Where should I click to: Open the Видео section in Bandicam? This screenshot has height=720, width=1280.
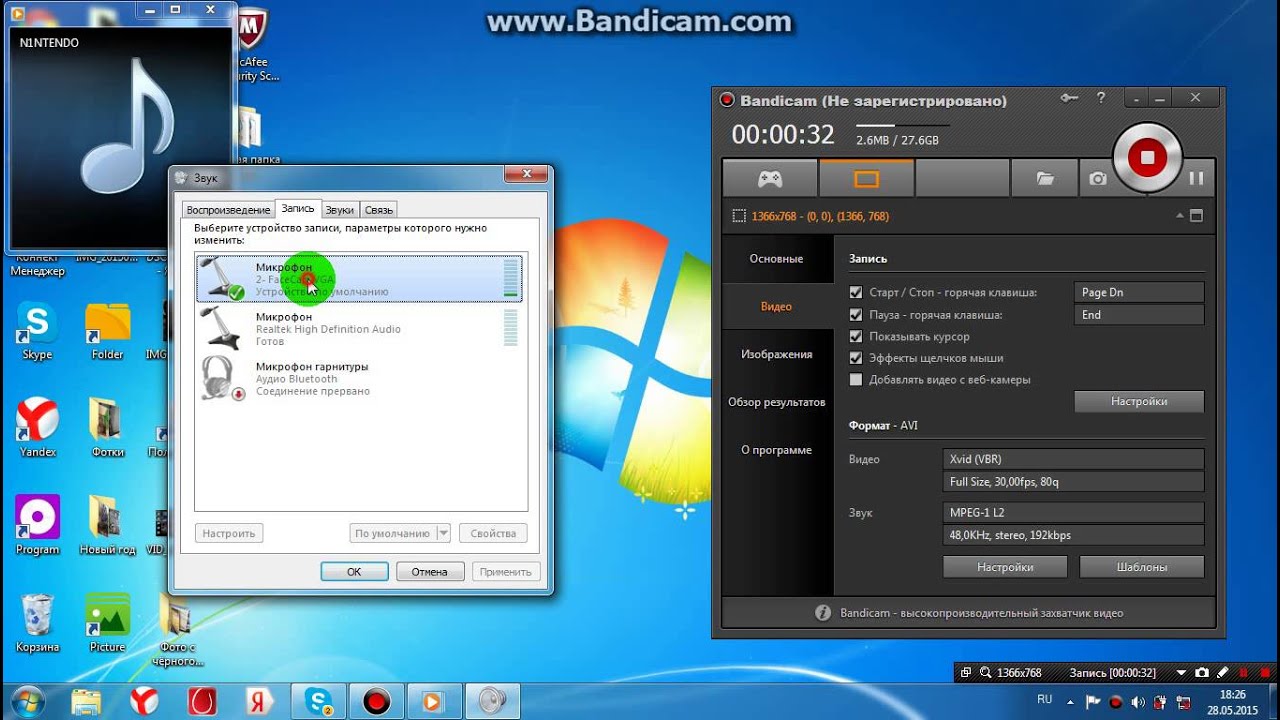[777, 307]
